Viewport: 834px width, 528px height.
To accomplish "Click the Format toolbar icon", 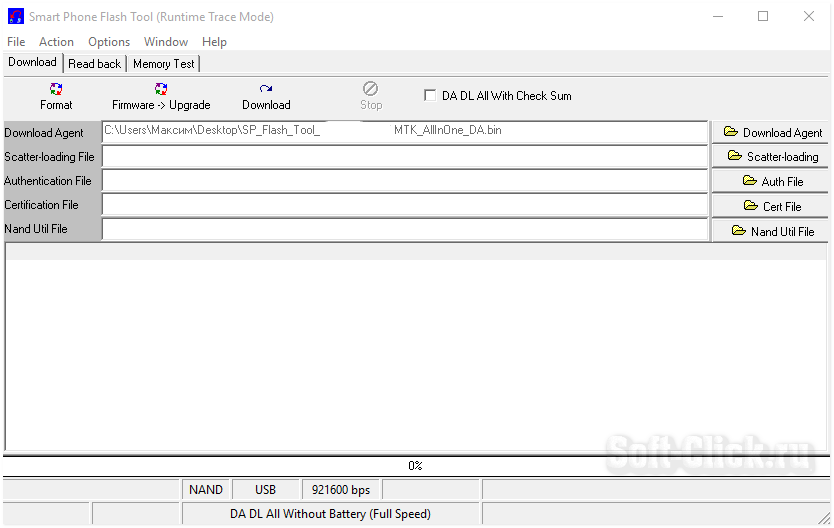I will [56, 89].
